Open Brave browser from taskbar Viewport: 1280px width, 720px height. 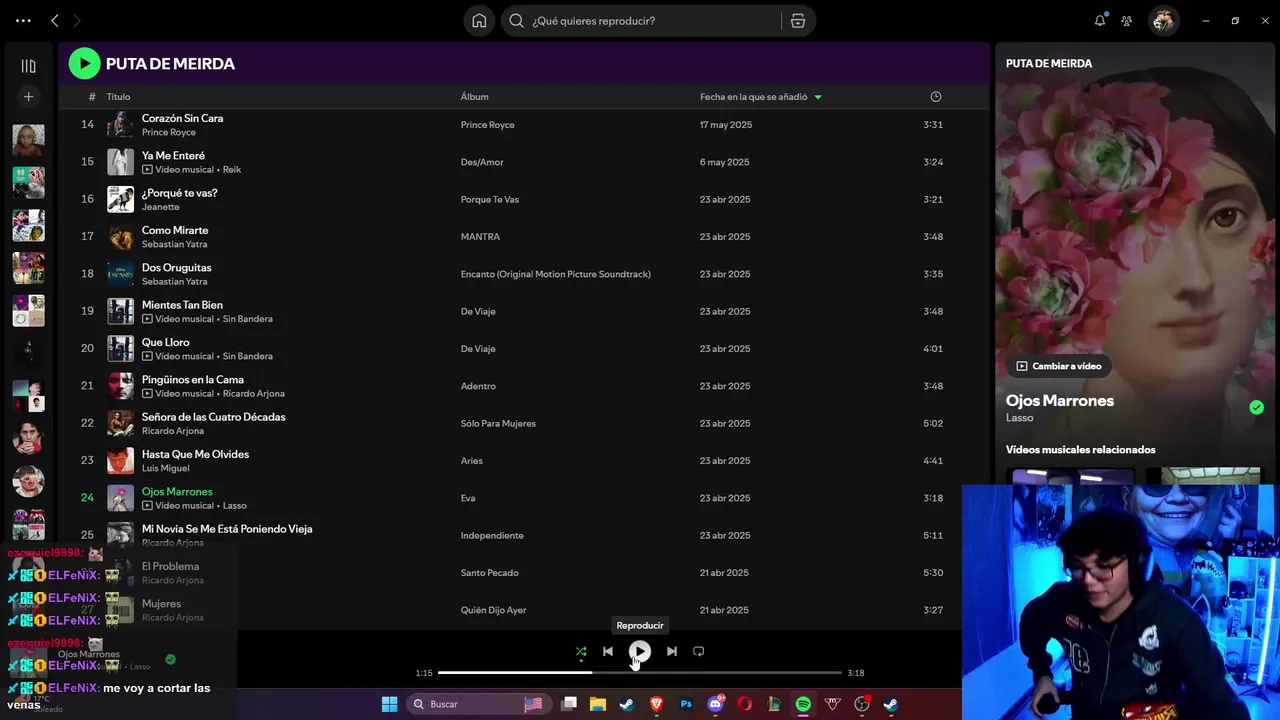point(657,704)
